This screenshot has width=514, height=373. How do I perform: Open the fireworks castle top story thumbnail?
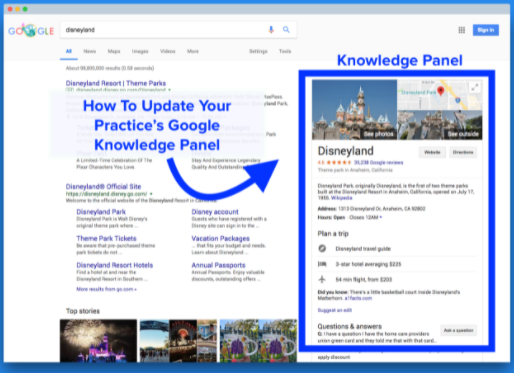(x=98, y=340)
